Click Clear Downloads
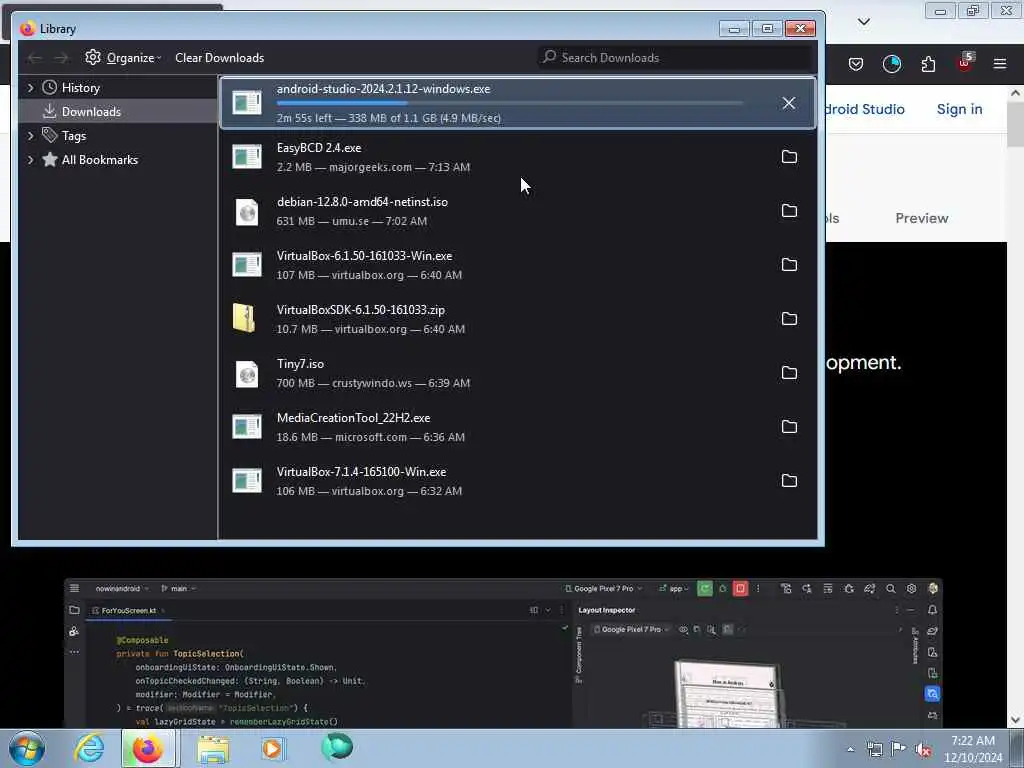 pyautogui.click(x=219, y=57)
